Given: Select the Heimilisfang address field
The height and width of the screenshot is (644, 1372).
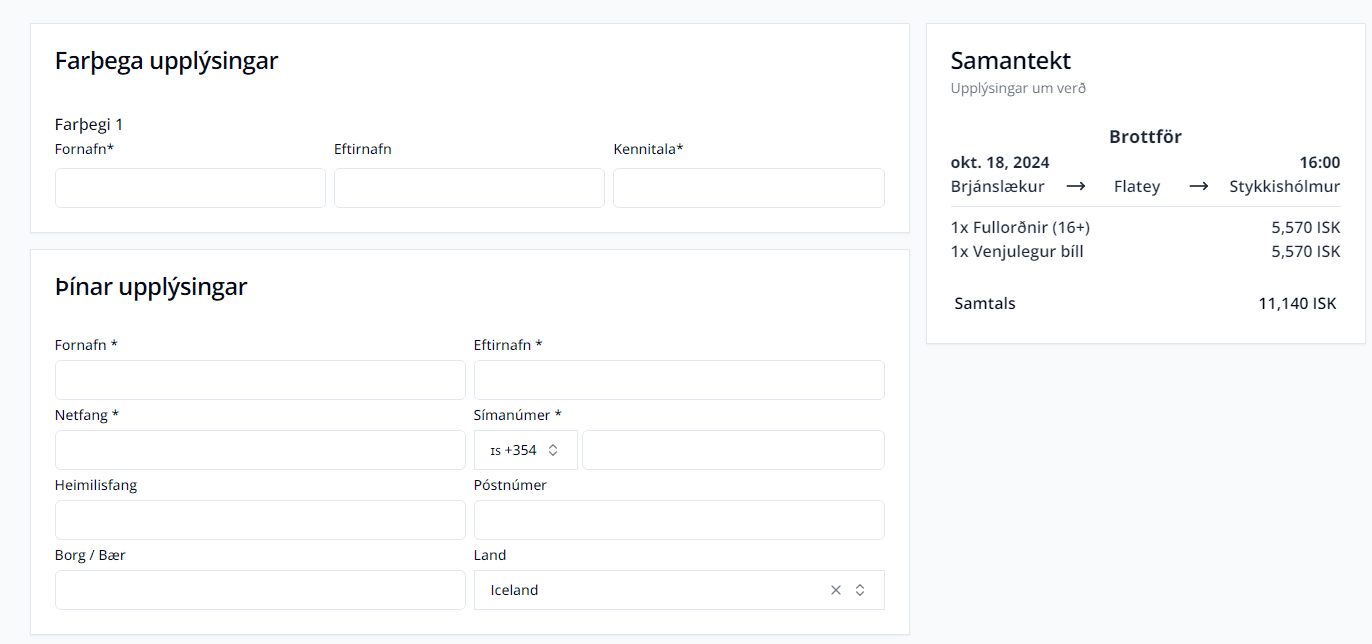Looking at the screenshot, I should (x=260, y=520).
